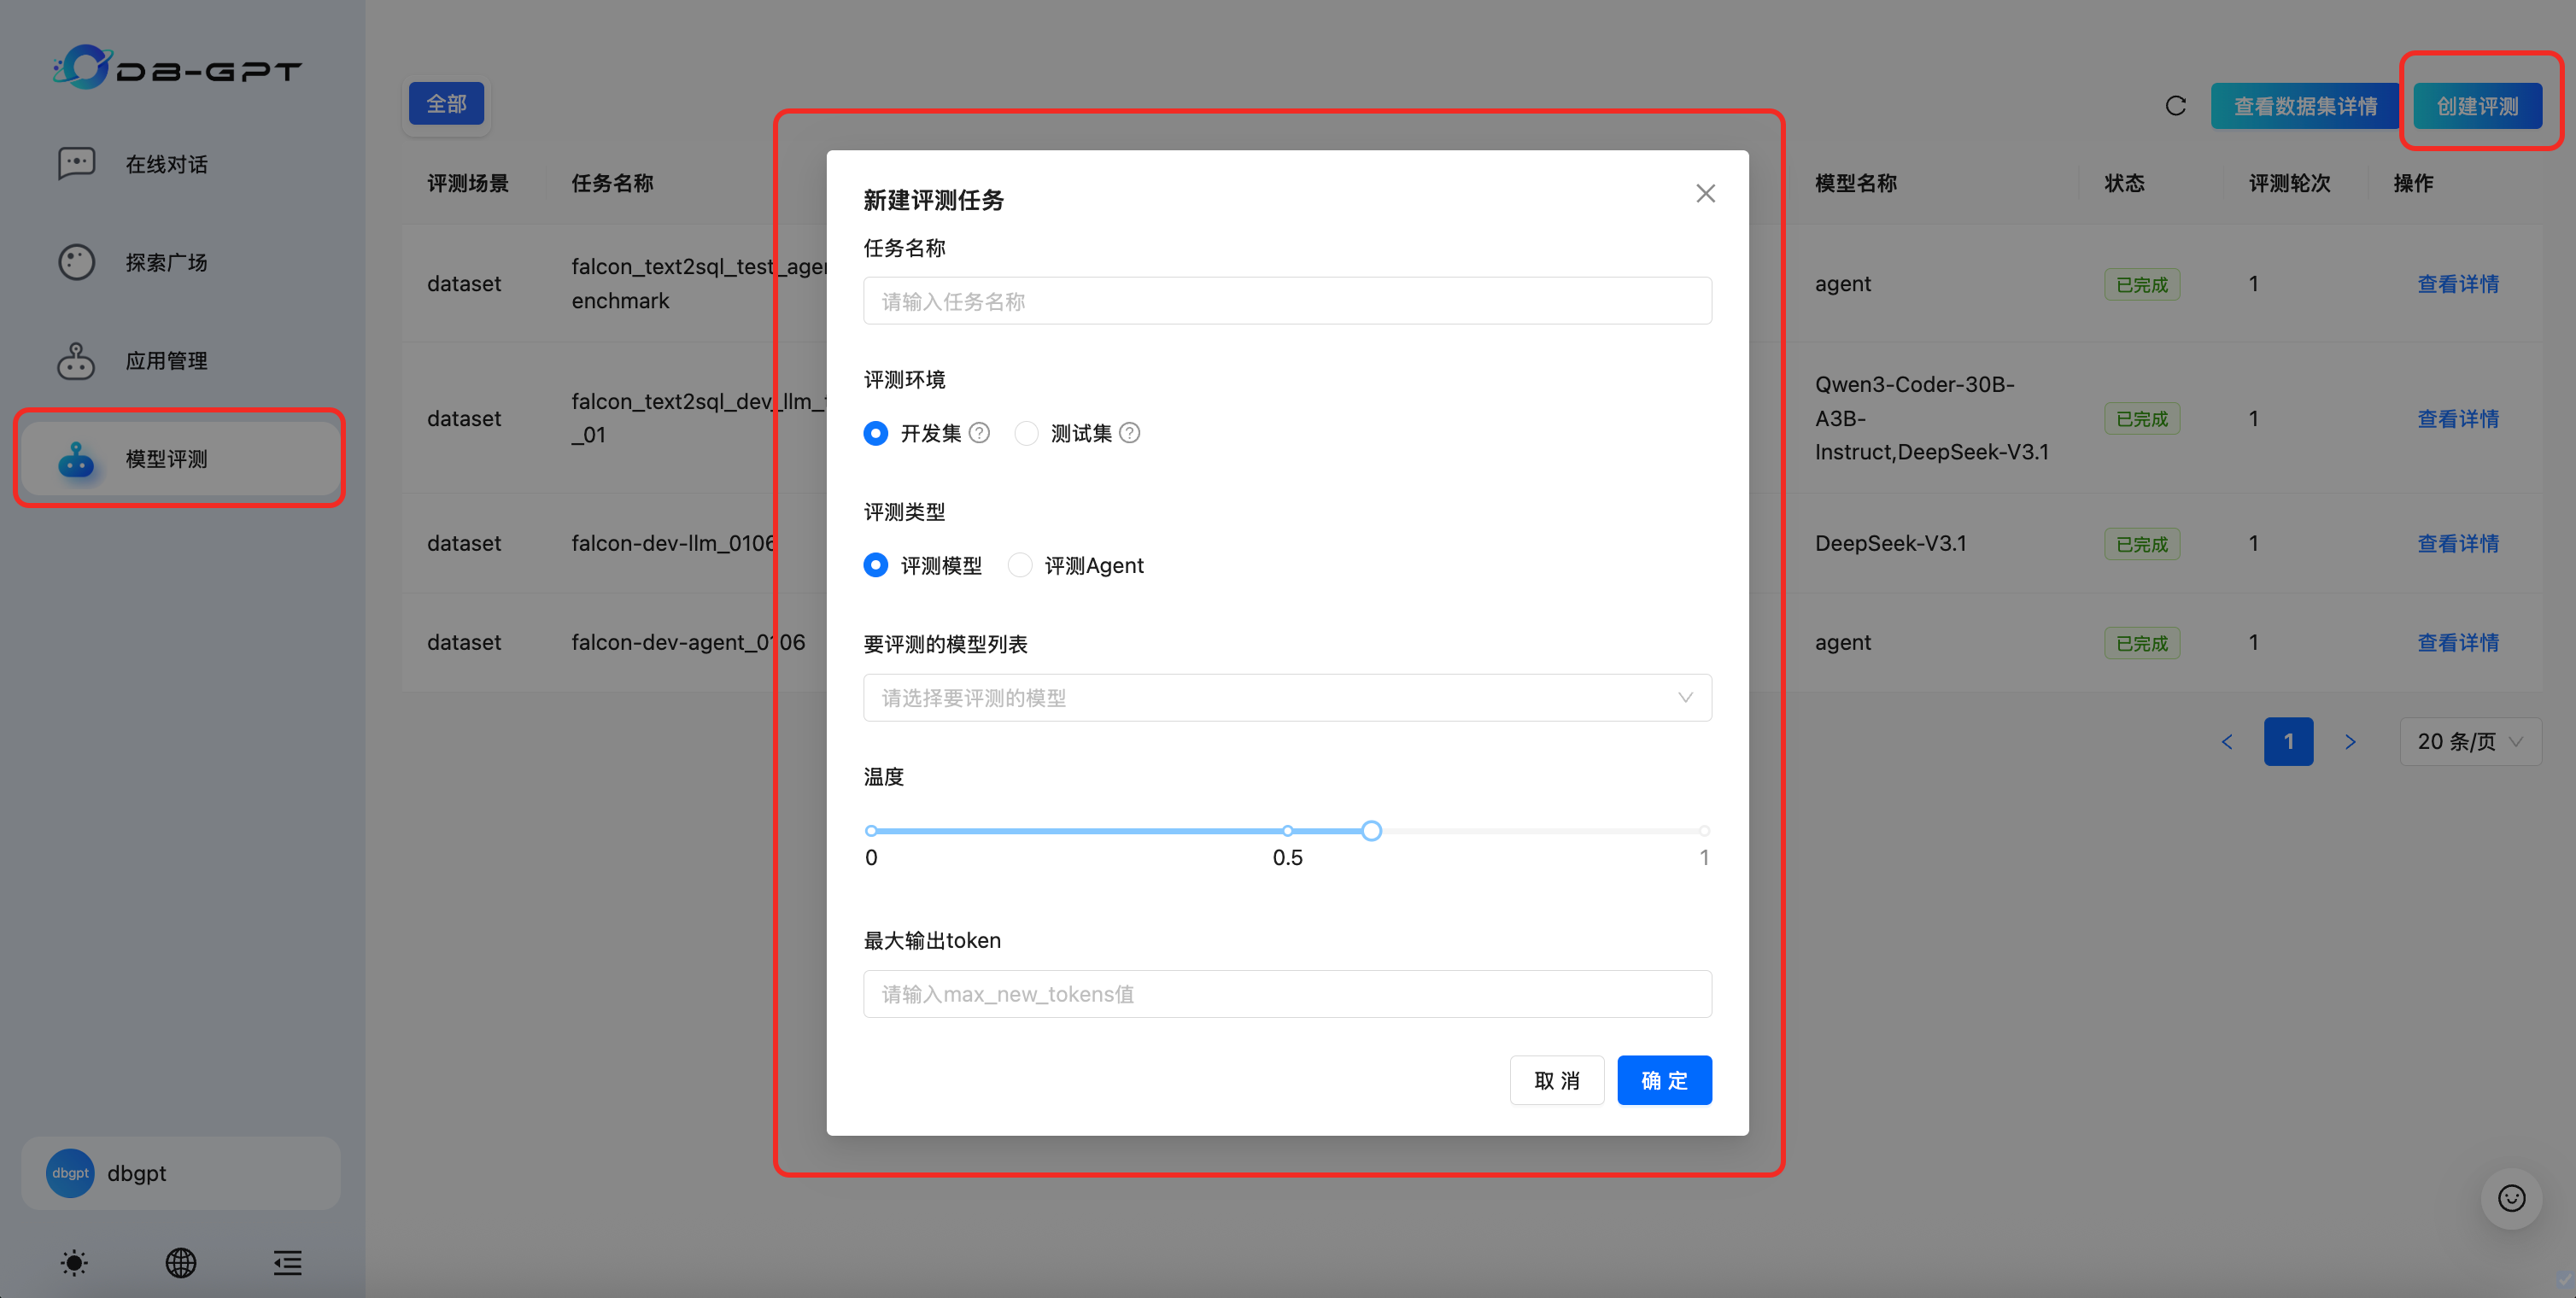Navigate to 应用管理 sidebar item

tap(166, 361)
